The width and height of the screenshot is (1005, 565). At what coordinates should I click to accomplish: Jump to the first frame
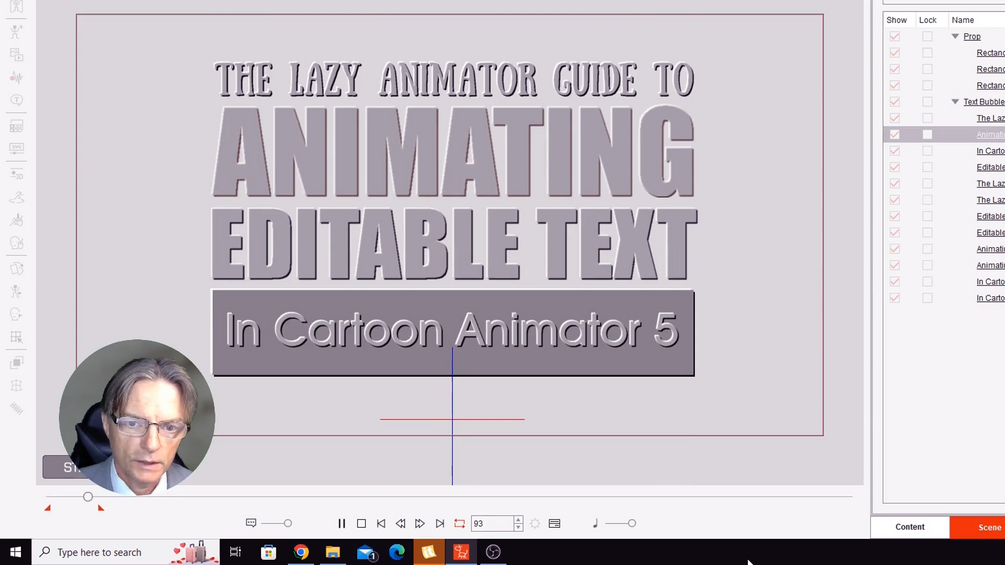[x=381, y=523]
